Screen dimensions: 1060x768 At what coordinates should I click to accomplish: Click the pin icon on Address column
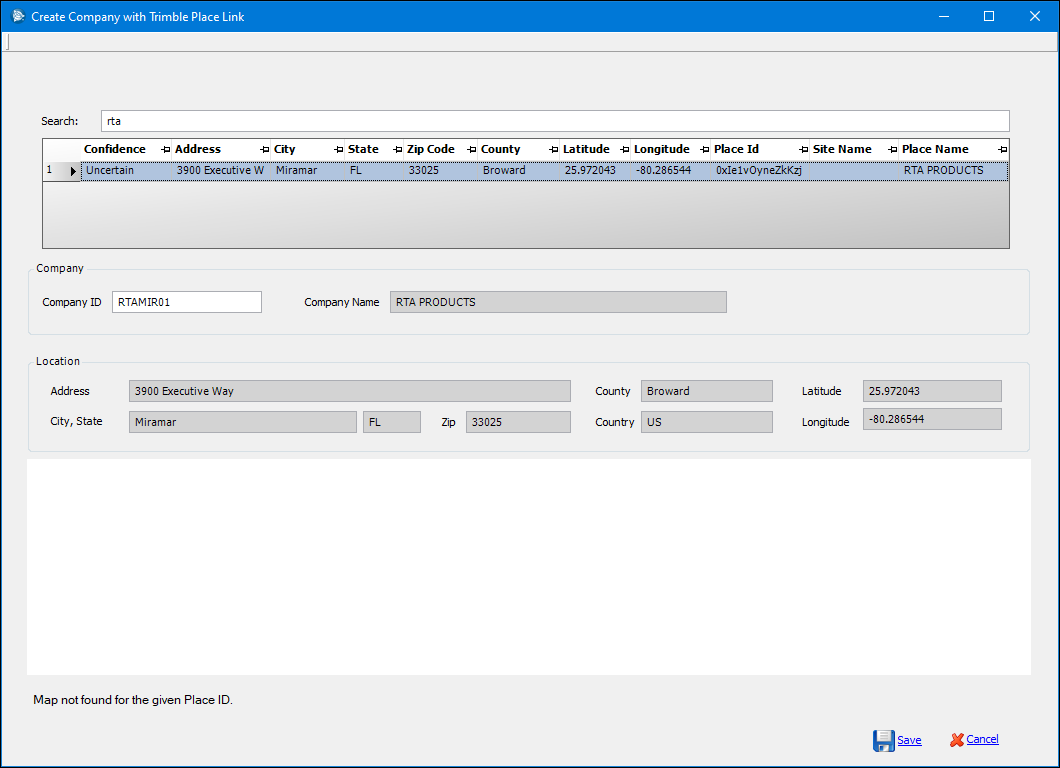(265, 150)
